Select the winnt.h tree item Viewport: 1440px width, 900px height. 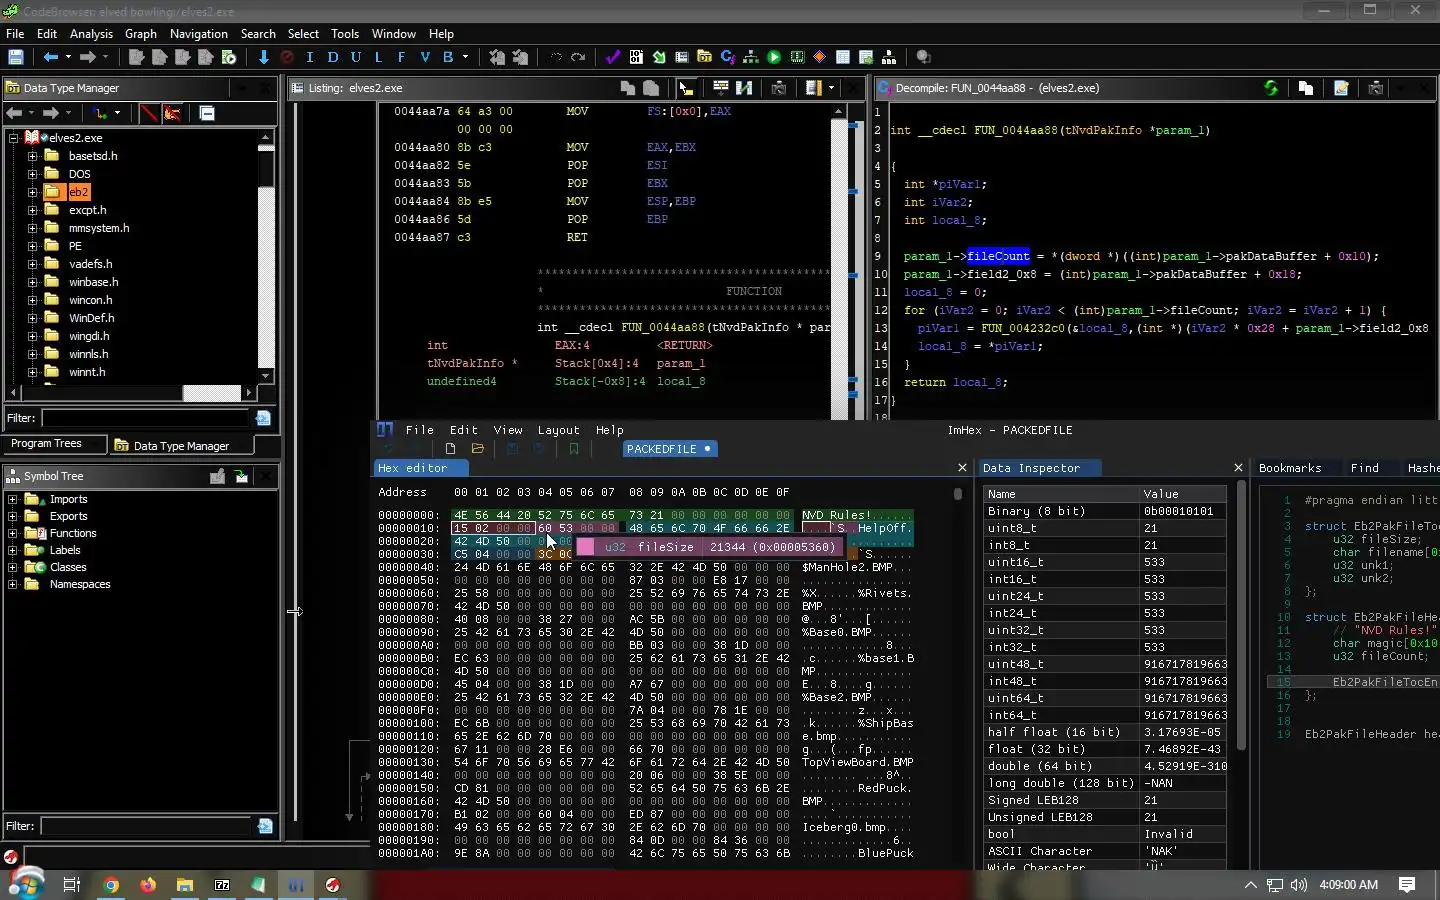(87, 372)
